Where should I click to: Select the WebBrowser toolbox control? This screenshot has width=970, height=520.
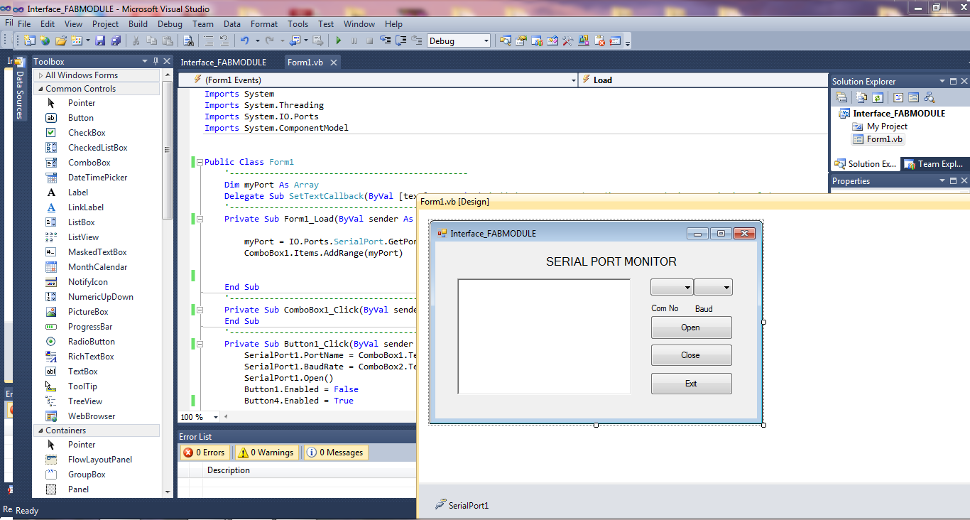pyautogui.click(x=92, y=416)
